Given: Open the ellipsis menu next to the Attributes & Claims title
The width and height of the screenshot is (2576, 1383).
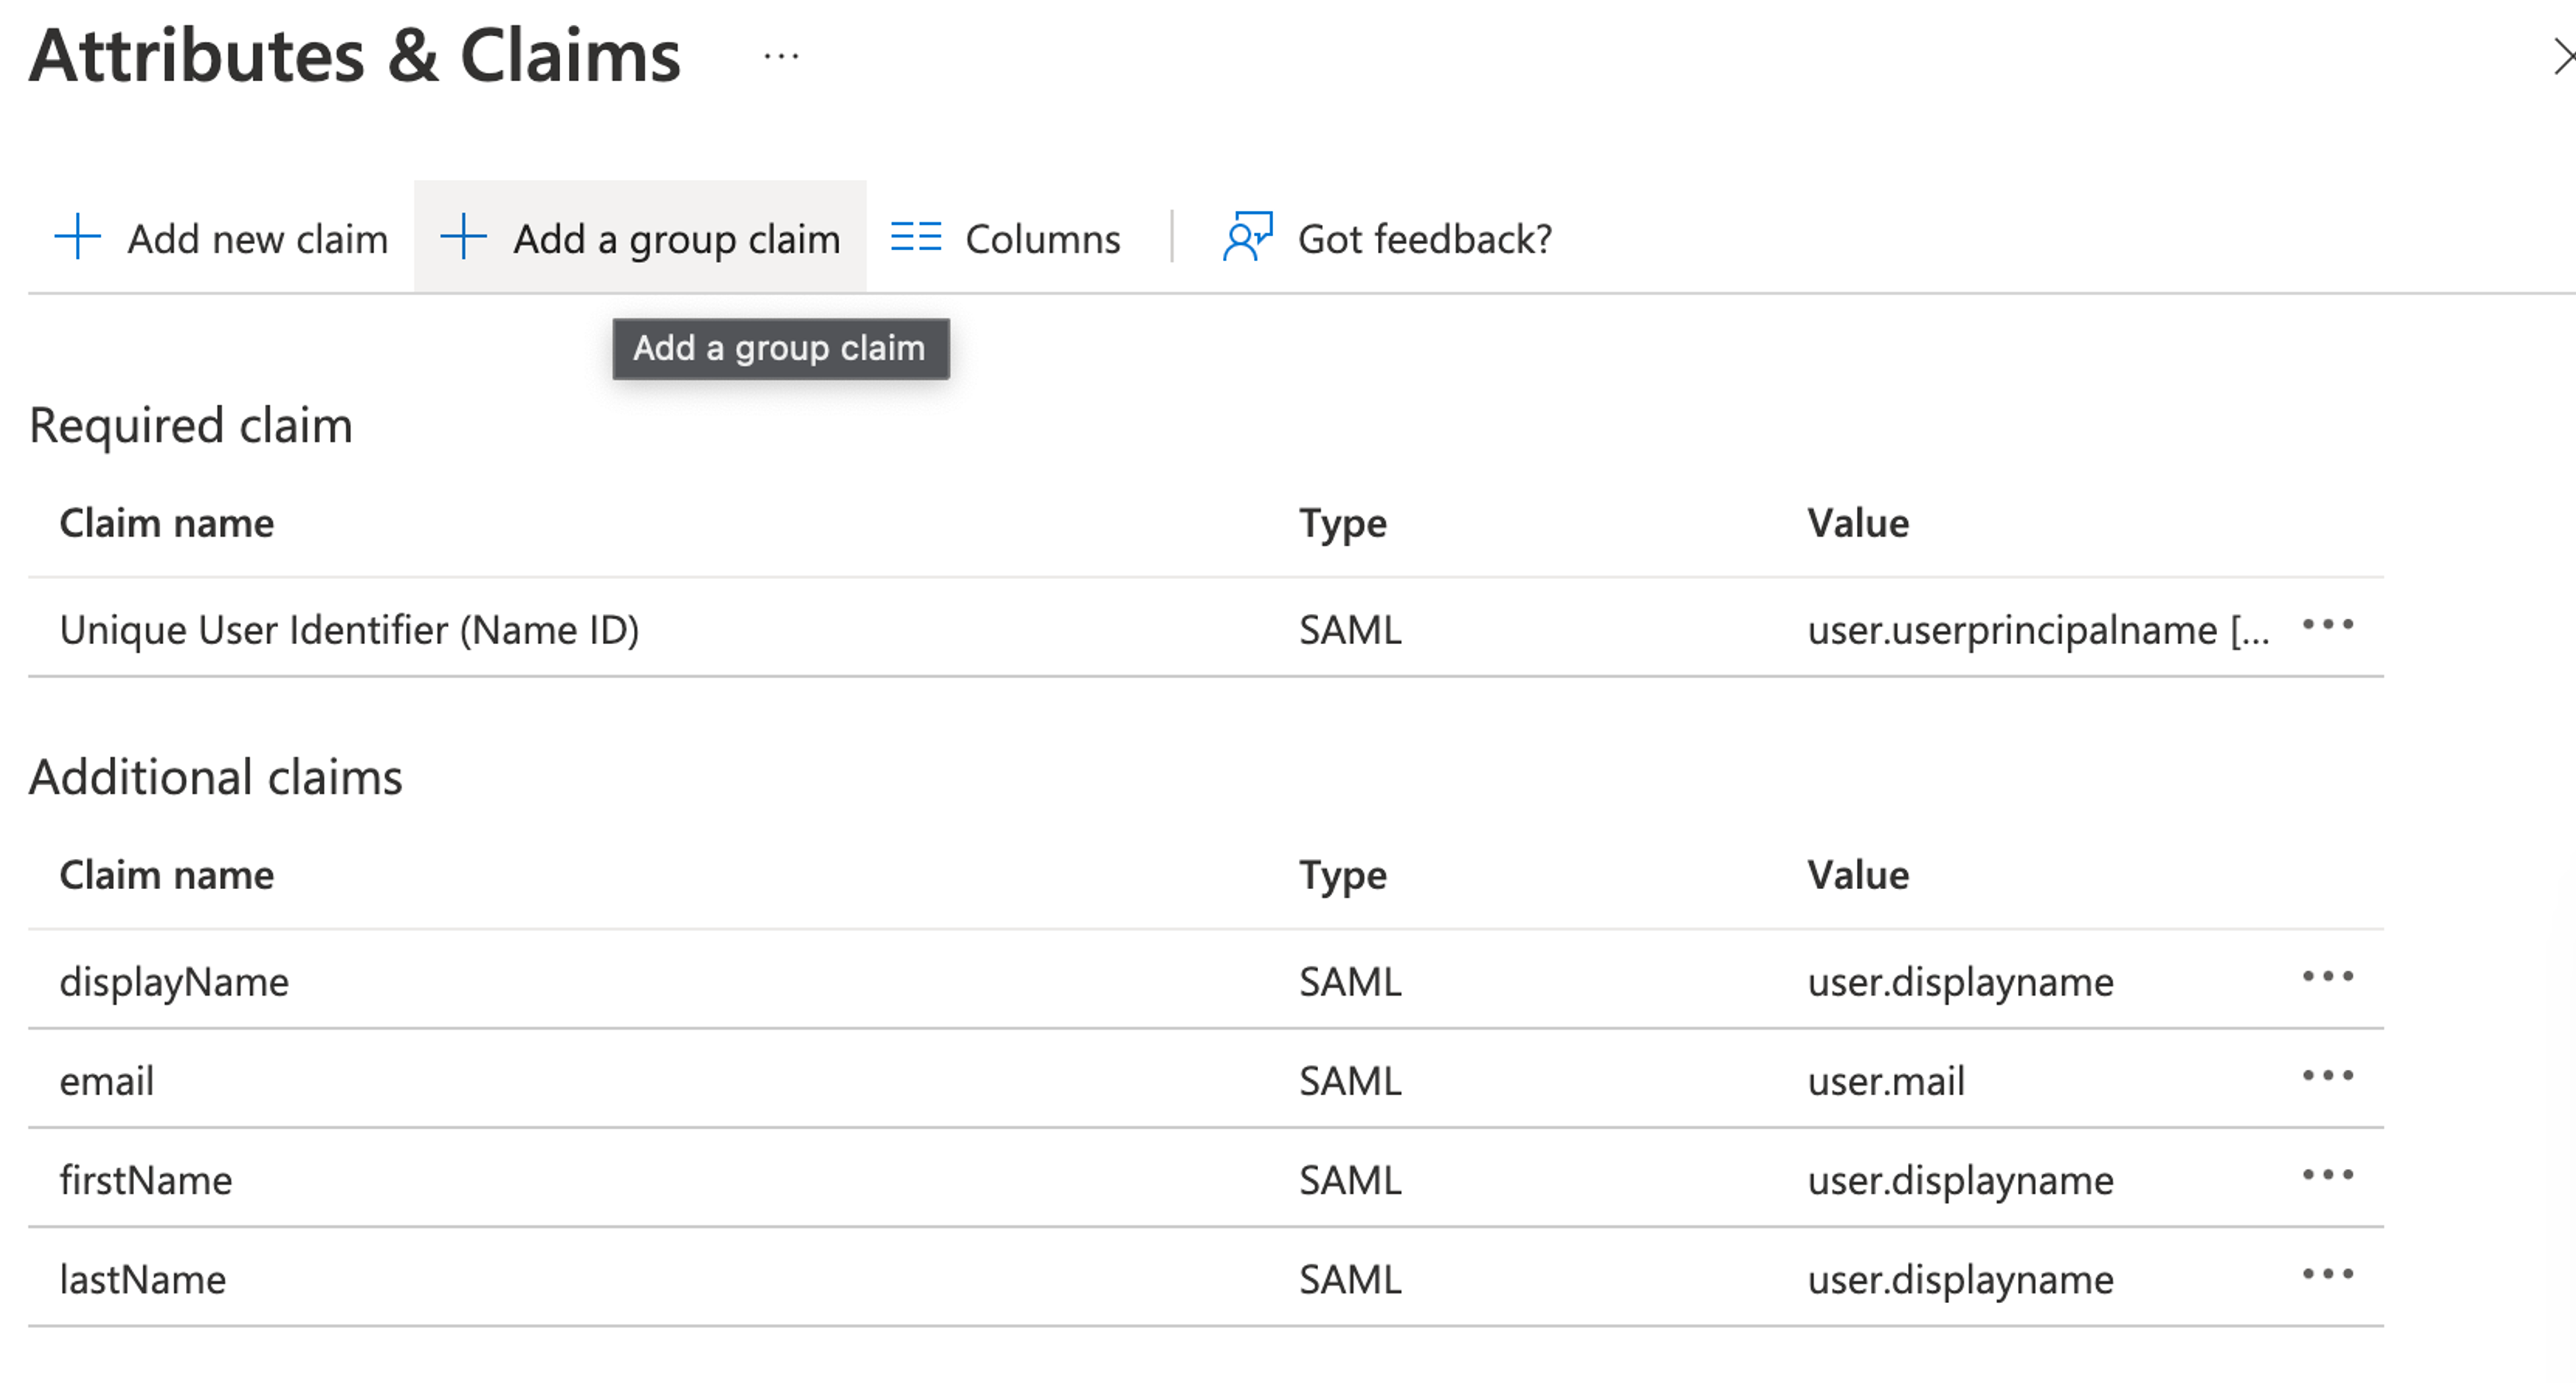Looking at the screenshot, I should tap(780, 57).
